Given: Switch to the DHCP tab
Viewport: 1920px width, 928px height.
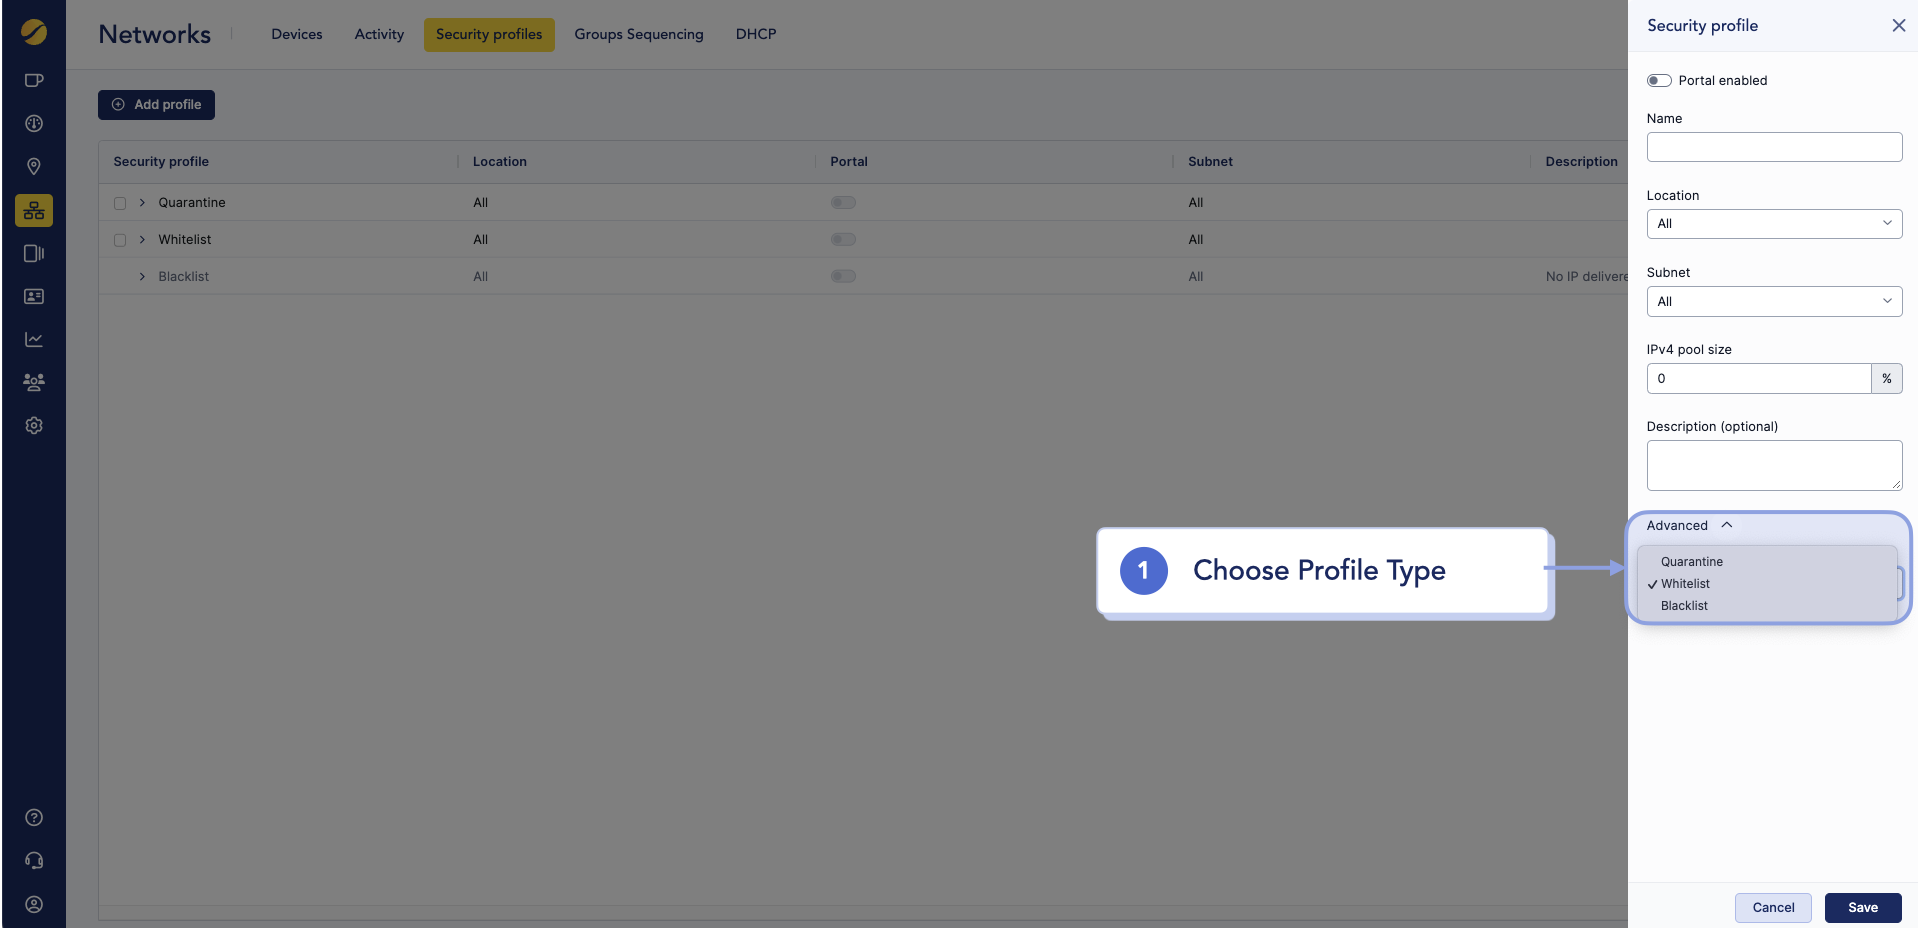Looking at the screenshot, I should click(x=756, y=34).
